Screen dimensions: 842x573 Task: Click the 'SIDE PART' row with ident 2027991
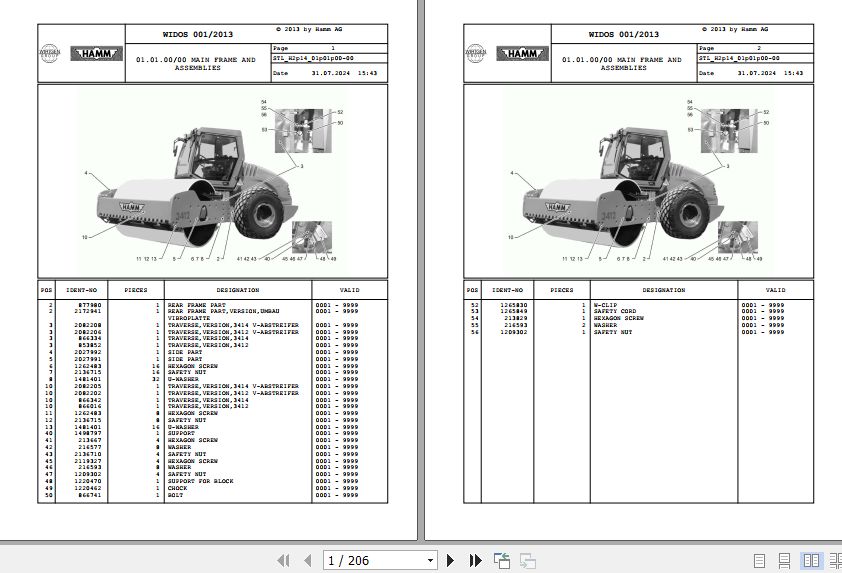tap(212, 359)
